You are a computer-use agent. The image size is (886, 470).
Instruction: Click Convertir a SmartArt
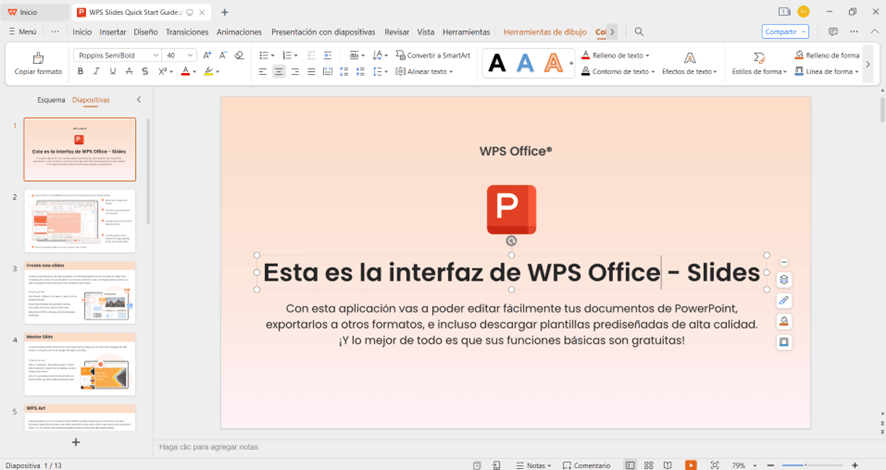[x=433, y=55]
